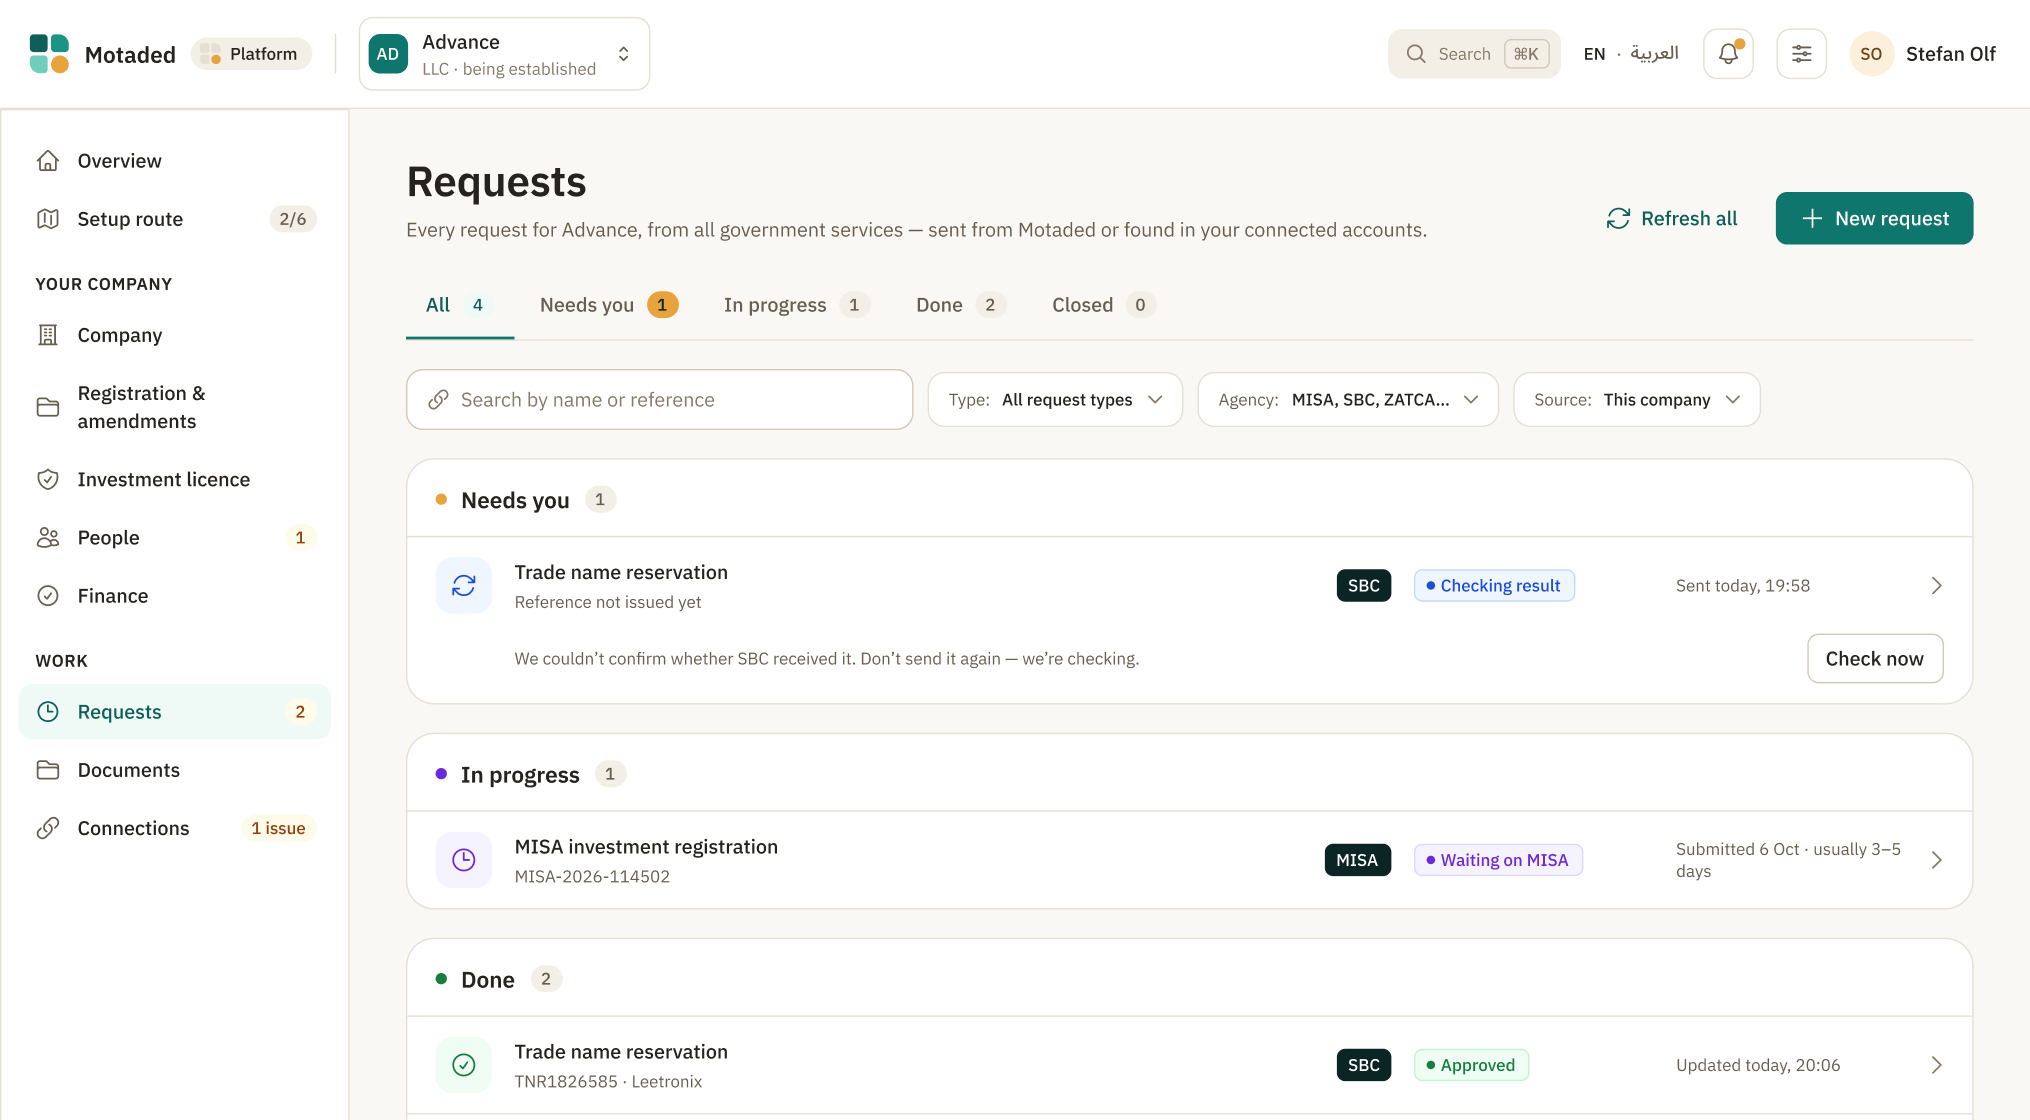
Task: Click the New request button
Action: point(1874,218)
